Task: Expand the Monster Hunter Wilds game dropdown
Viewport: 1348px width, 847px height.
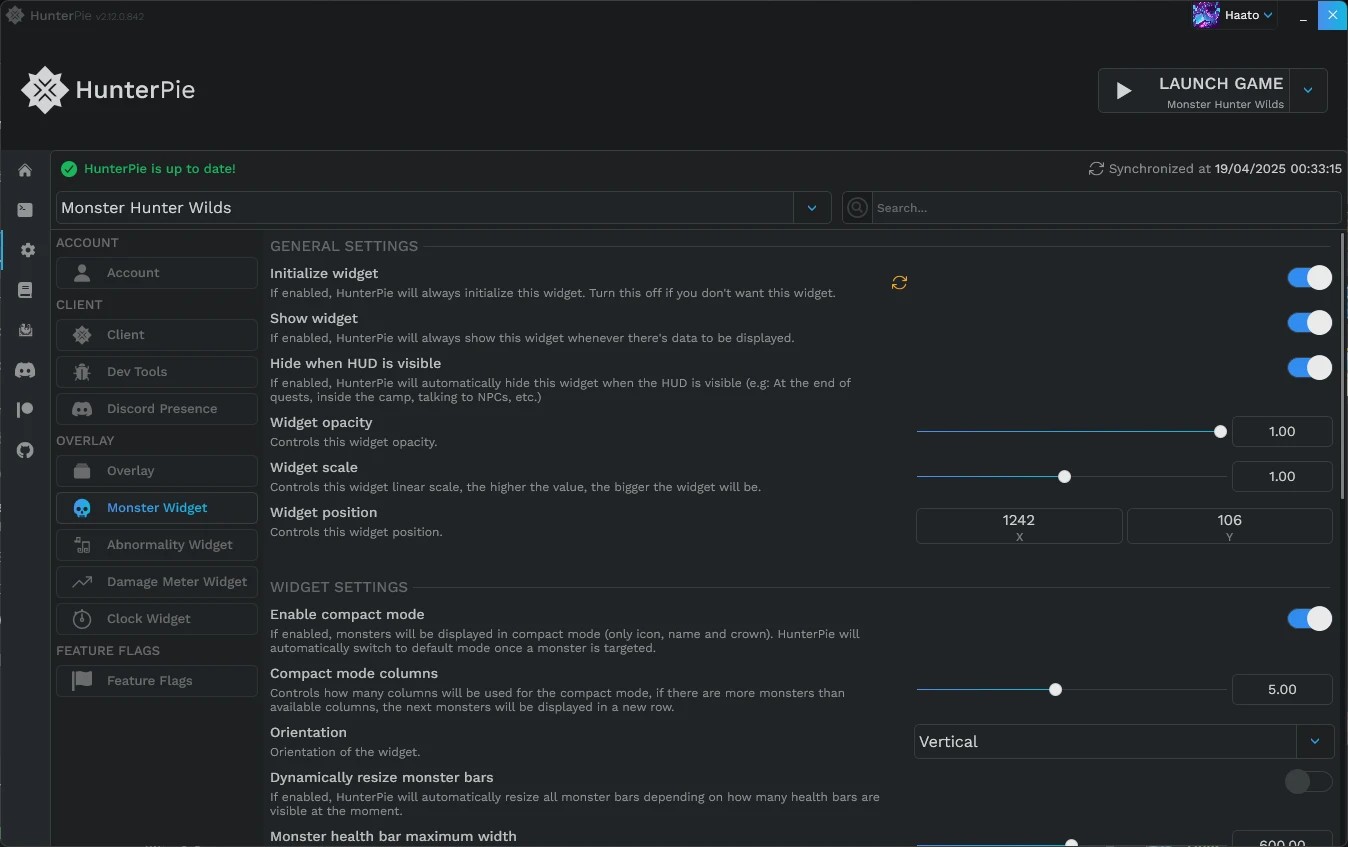Action: [812, 208]
